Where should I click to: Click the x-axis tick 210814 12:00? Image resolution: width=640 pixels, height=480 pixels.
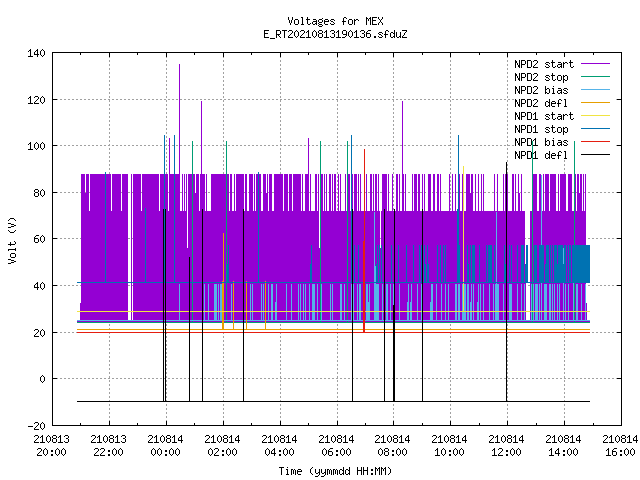pyautogui.click(x=507, y=446)
